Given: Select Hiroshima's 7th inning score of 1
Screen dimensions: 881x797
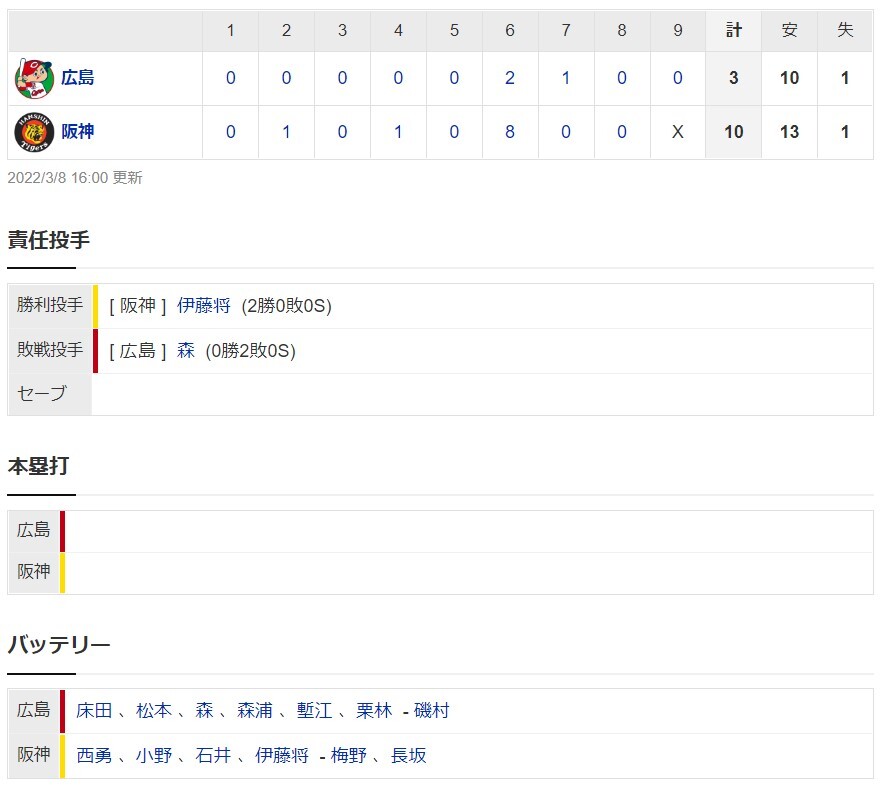Looking at the screenshot, I should coord(566,78).
